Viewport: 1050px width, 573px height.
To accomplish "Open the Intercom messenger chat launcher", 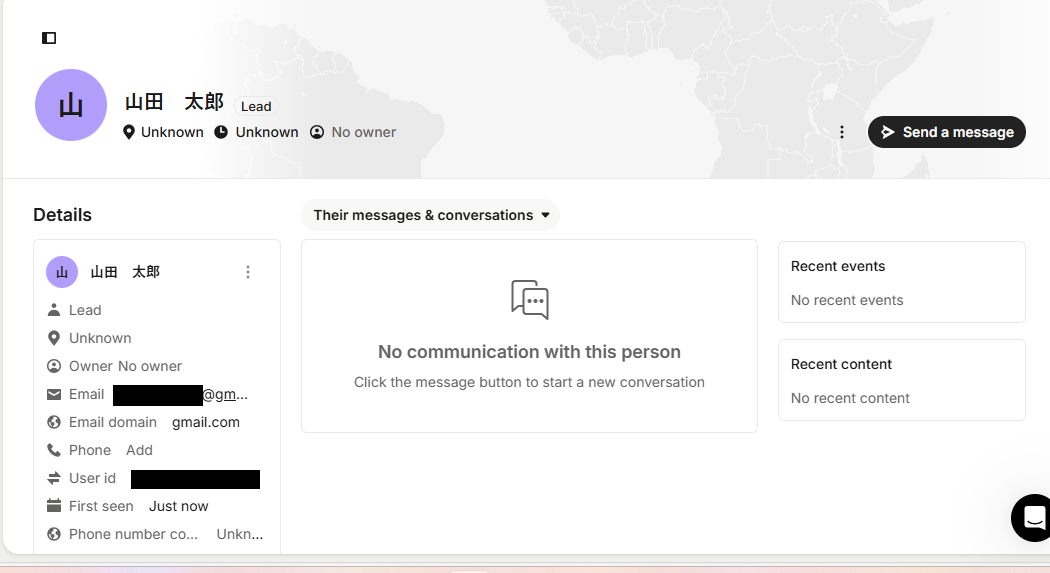I will pyautogui.click(x=1033, y=517).
